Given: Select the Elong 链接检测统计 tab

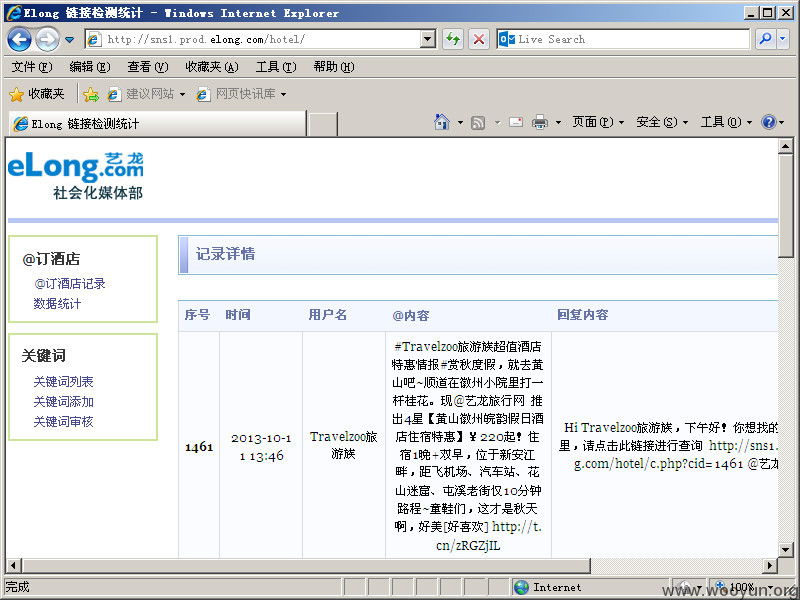Looking at the screenshot, I should pos(157,123).
